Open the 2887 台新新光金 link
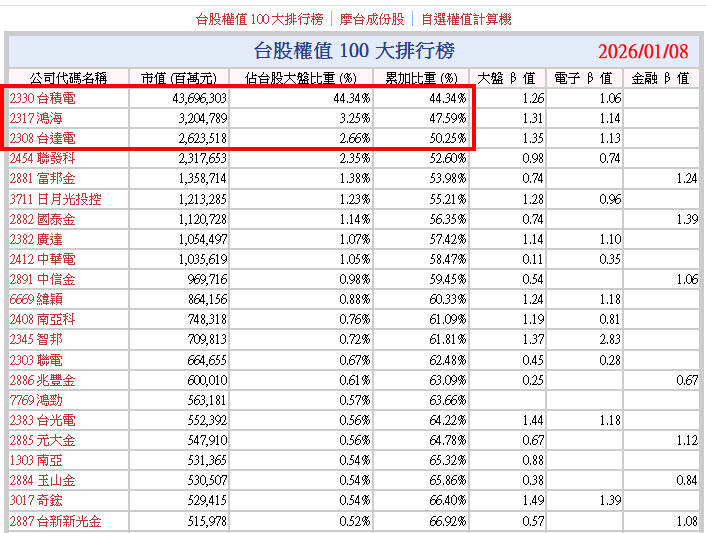 click(x=55, y=521)
